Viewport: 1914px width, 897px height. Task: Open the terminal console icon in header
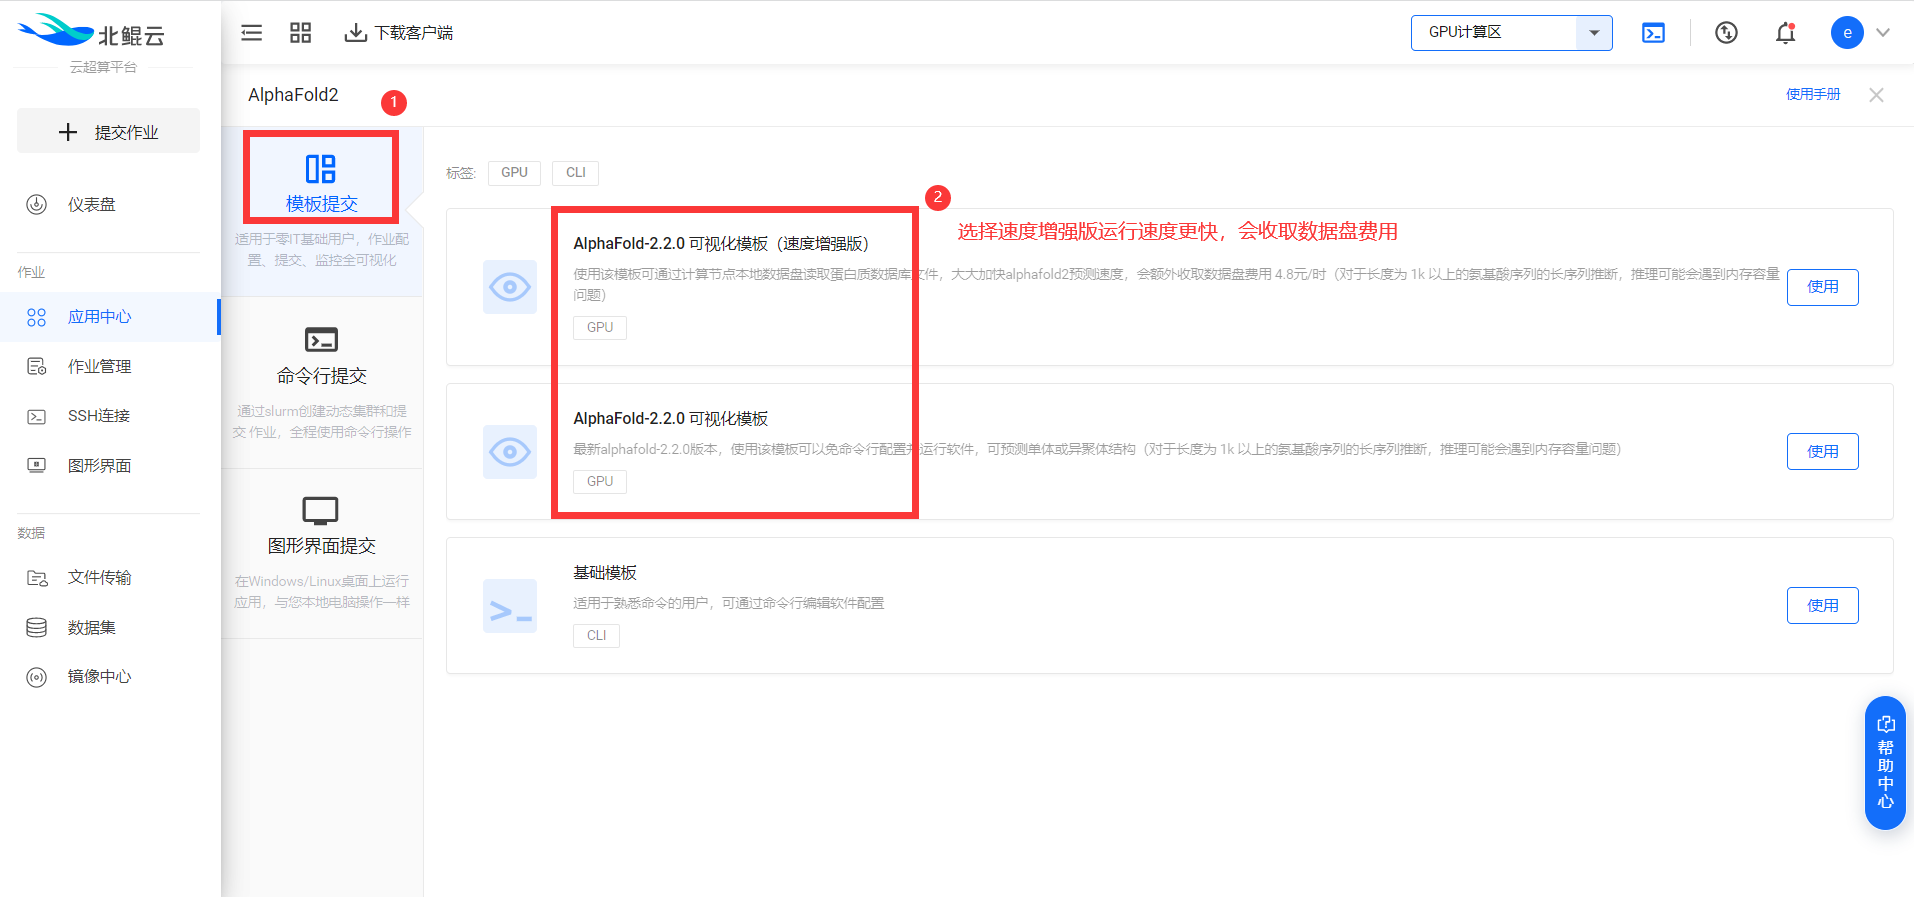click(x=1654, y=33)
